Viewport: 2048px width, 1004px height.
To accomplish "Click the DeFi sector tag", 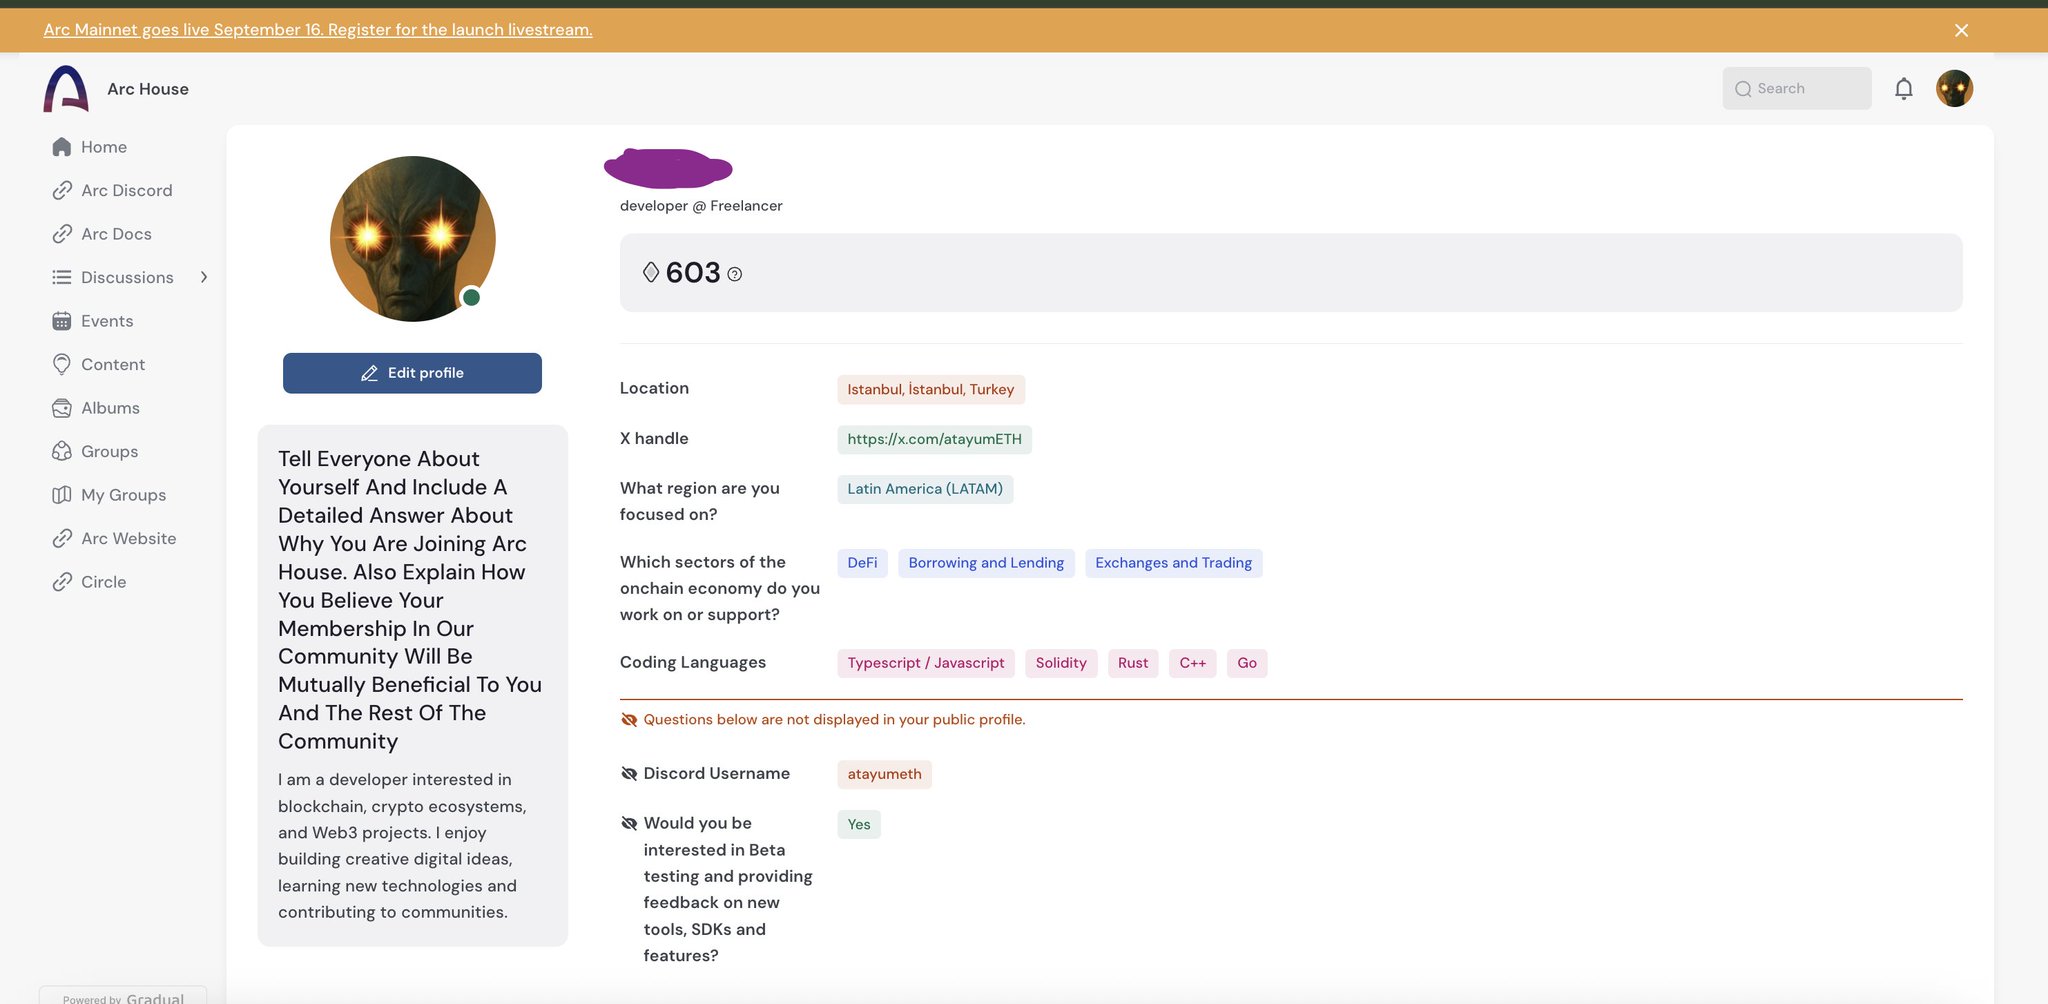I will pyautogui.click(x=862, y=563).
